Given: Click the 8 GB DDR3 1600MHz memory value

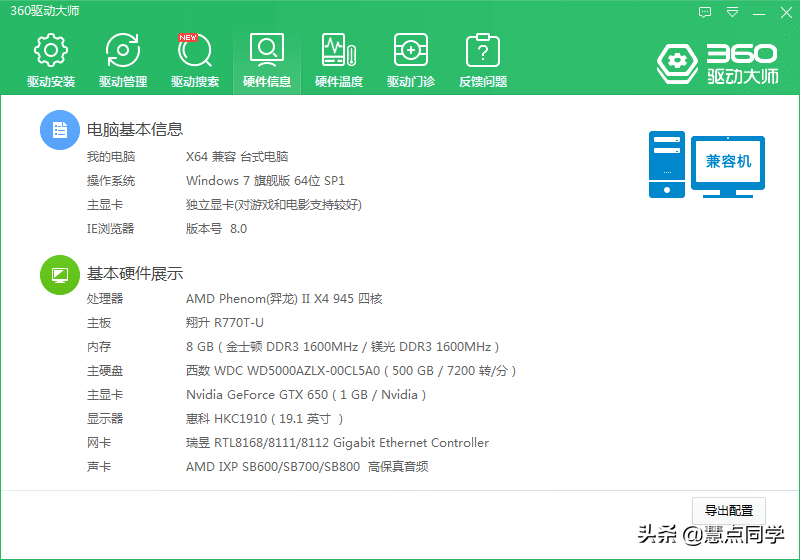Looking at the screenshot, I should point(342,347).
